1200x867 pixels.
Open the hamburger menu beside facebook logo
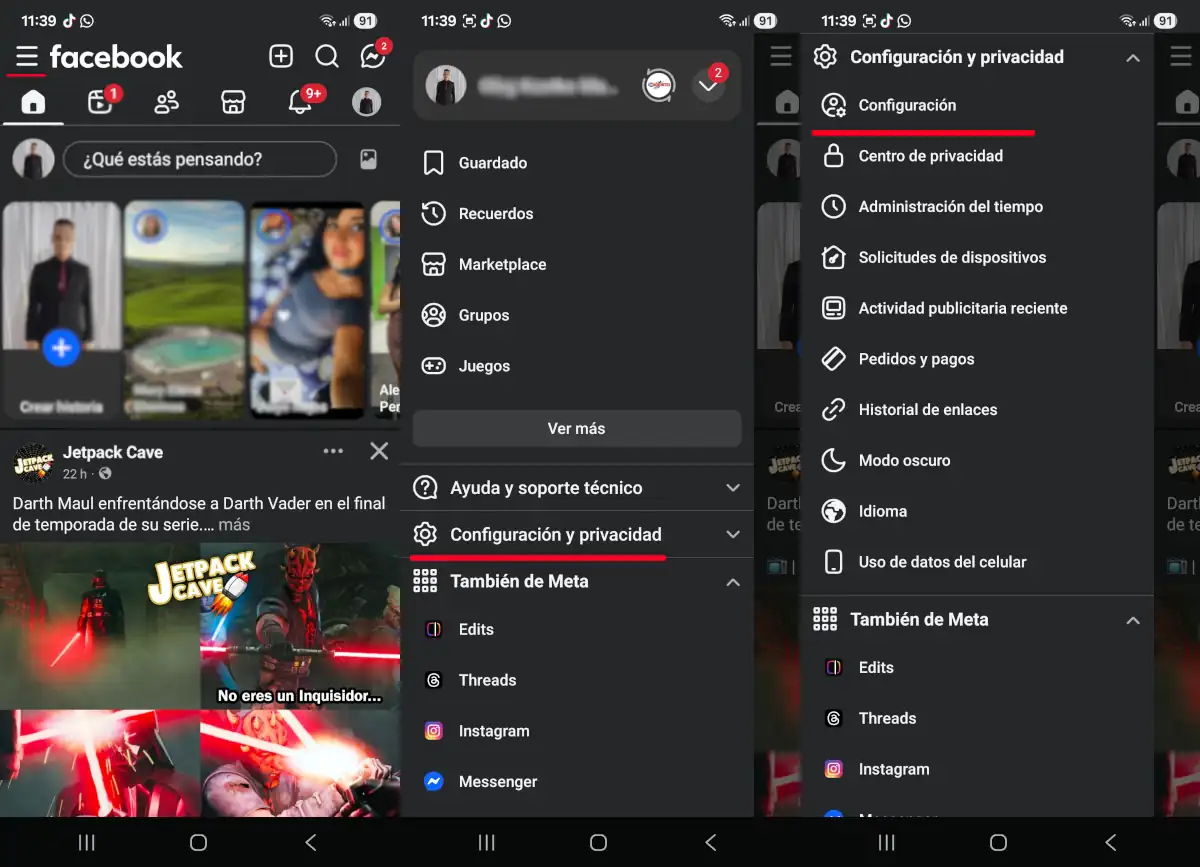tap(27, 56)
